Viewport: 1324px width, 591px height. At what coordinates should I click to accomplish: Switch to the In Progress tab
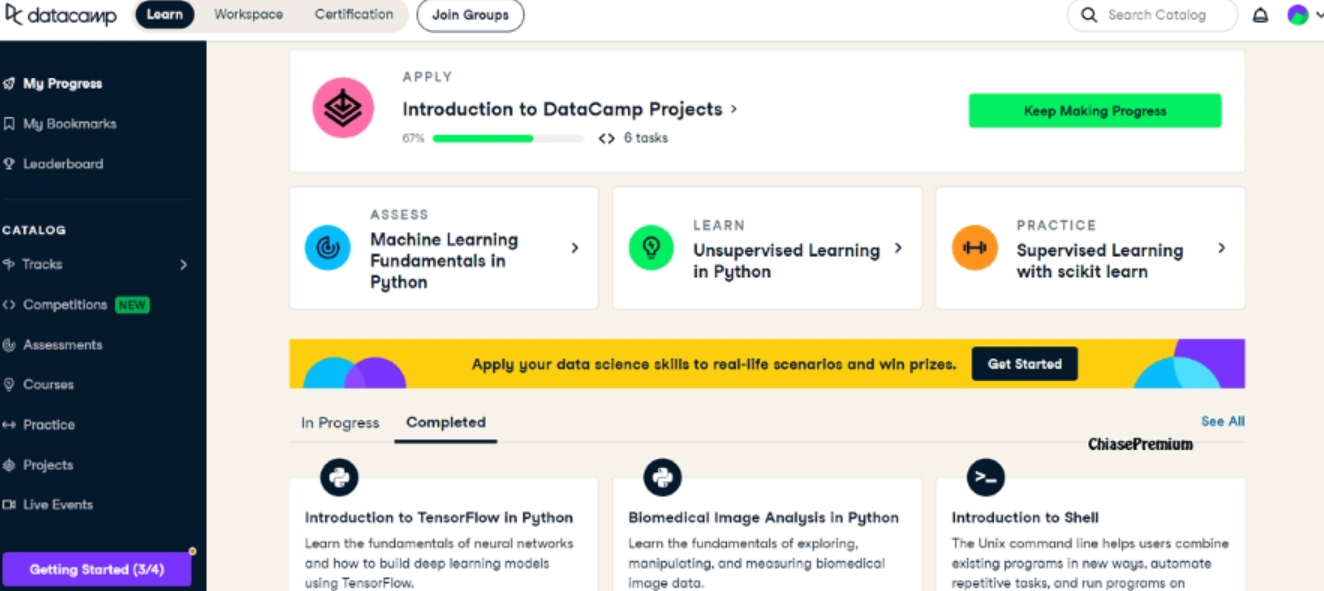point(339,422)
